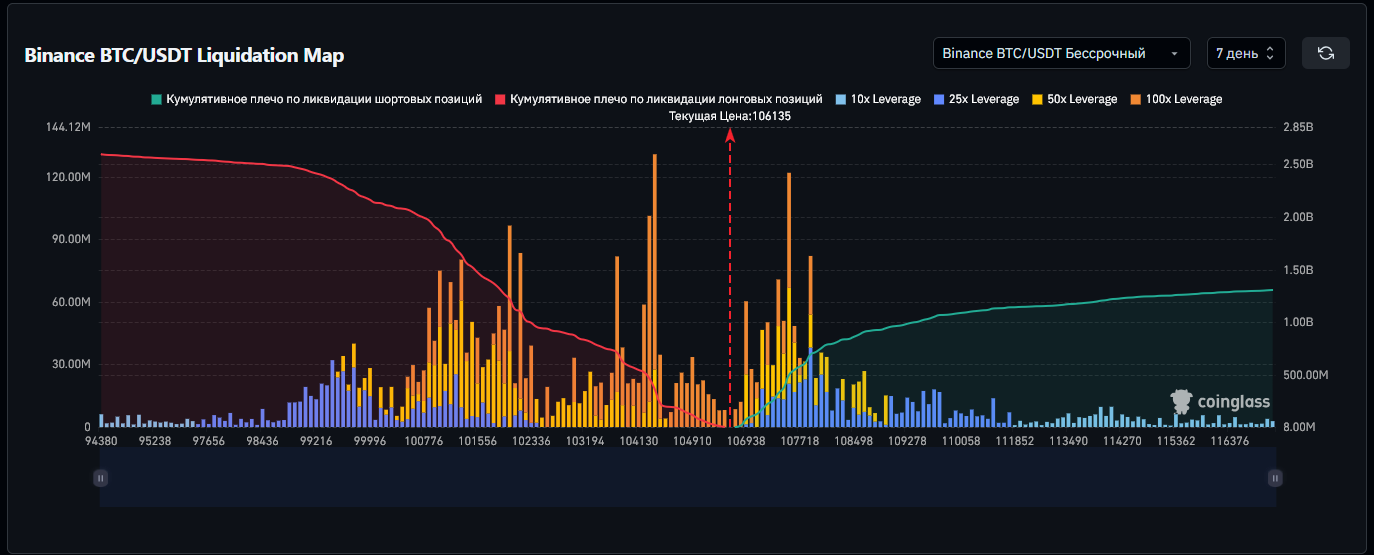
Task: Click the 8.00M right axis label
Action: click(x=1298, y=427)
